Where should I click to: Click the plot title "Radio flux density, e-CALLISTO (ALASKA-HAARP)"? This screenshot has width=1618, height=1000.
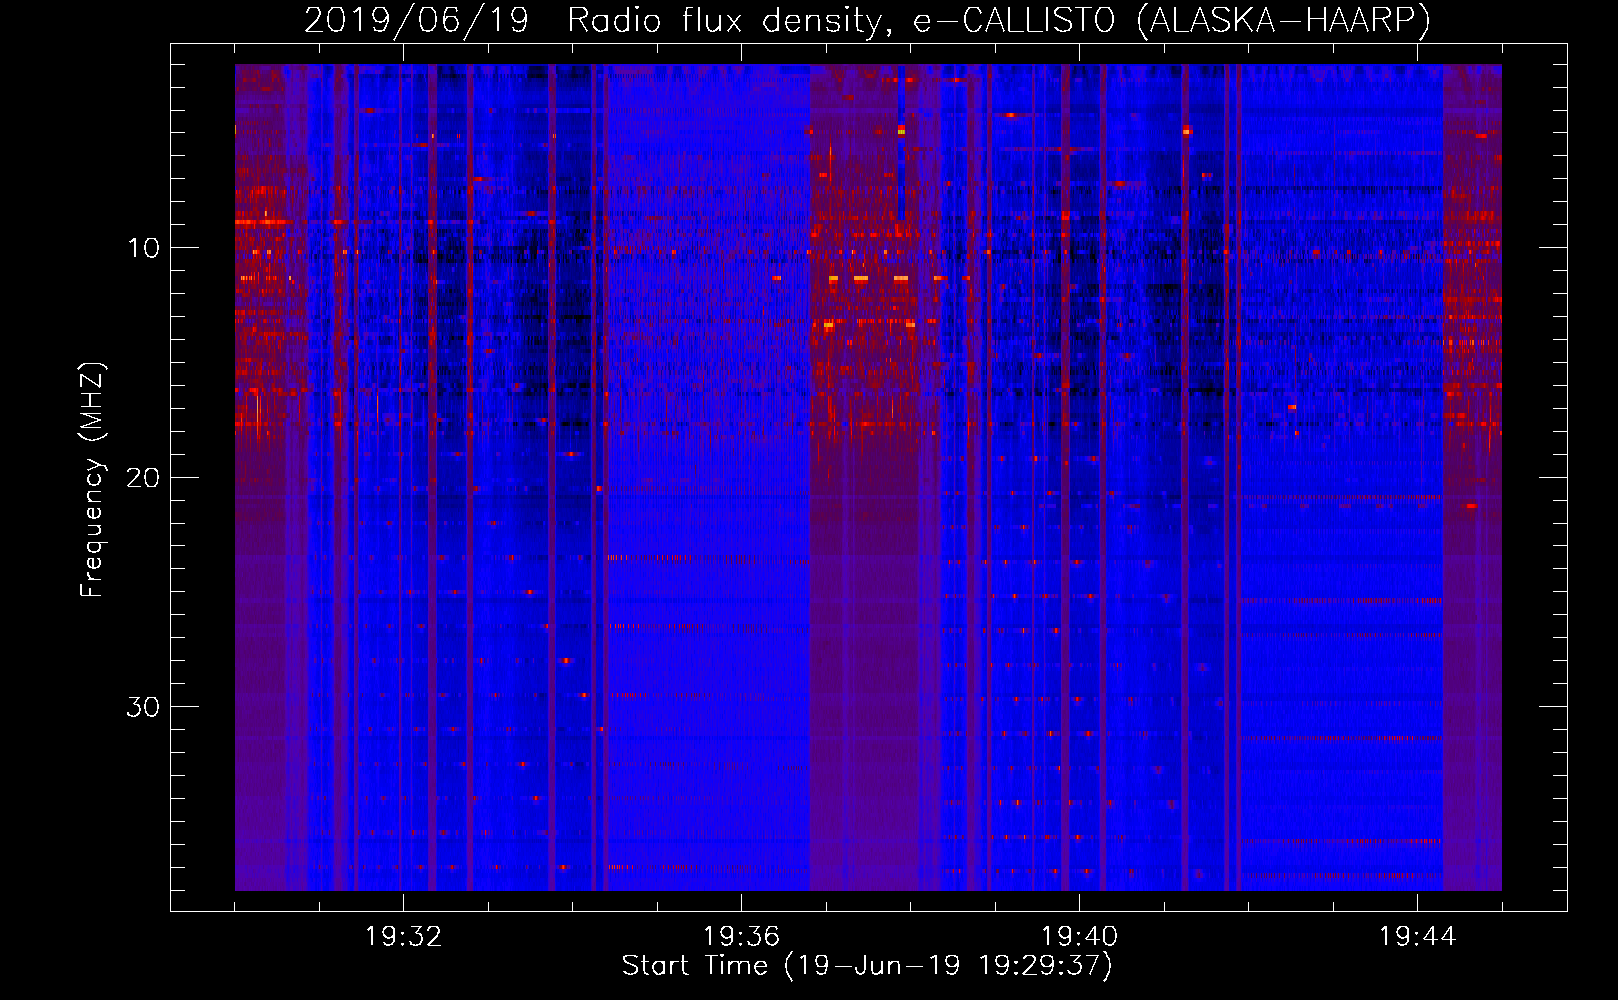[x=999, y=20]
